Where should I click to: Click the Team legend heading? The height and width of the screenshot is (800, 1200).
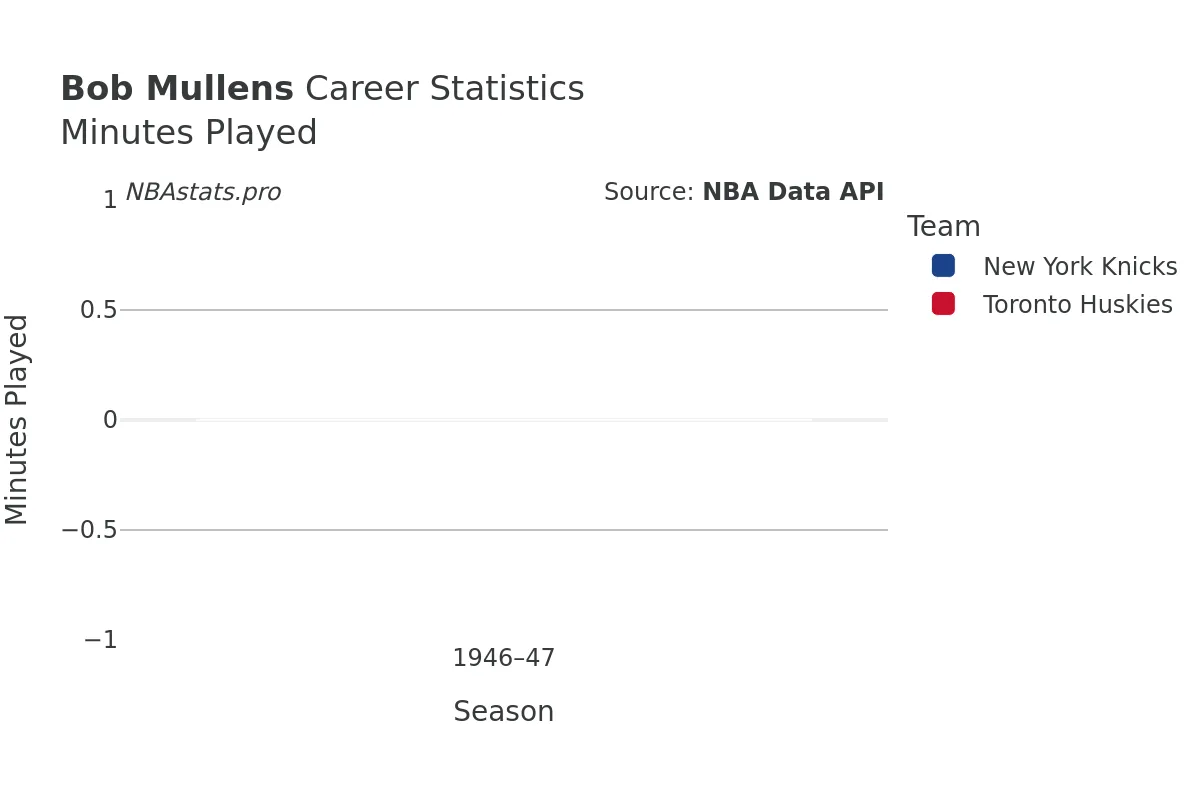[x=943, y=227]
